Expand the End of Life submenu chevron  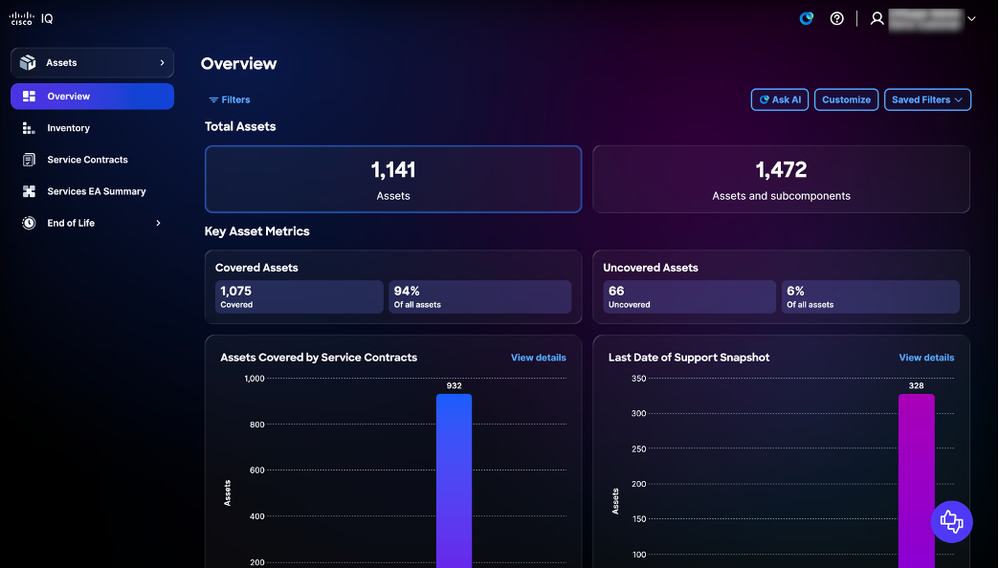point(158,223)
